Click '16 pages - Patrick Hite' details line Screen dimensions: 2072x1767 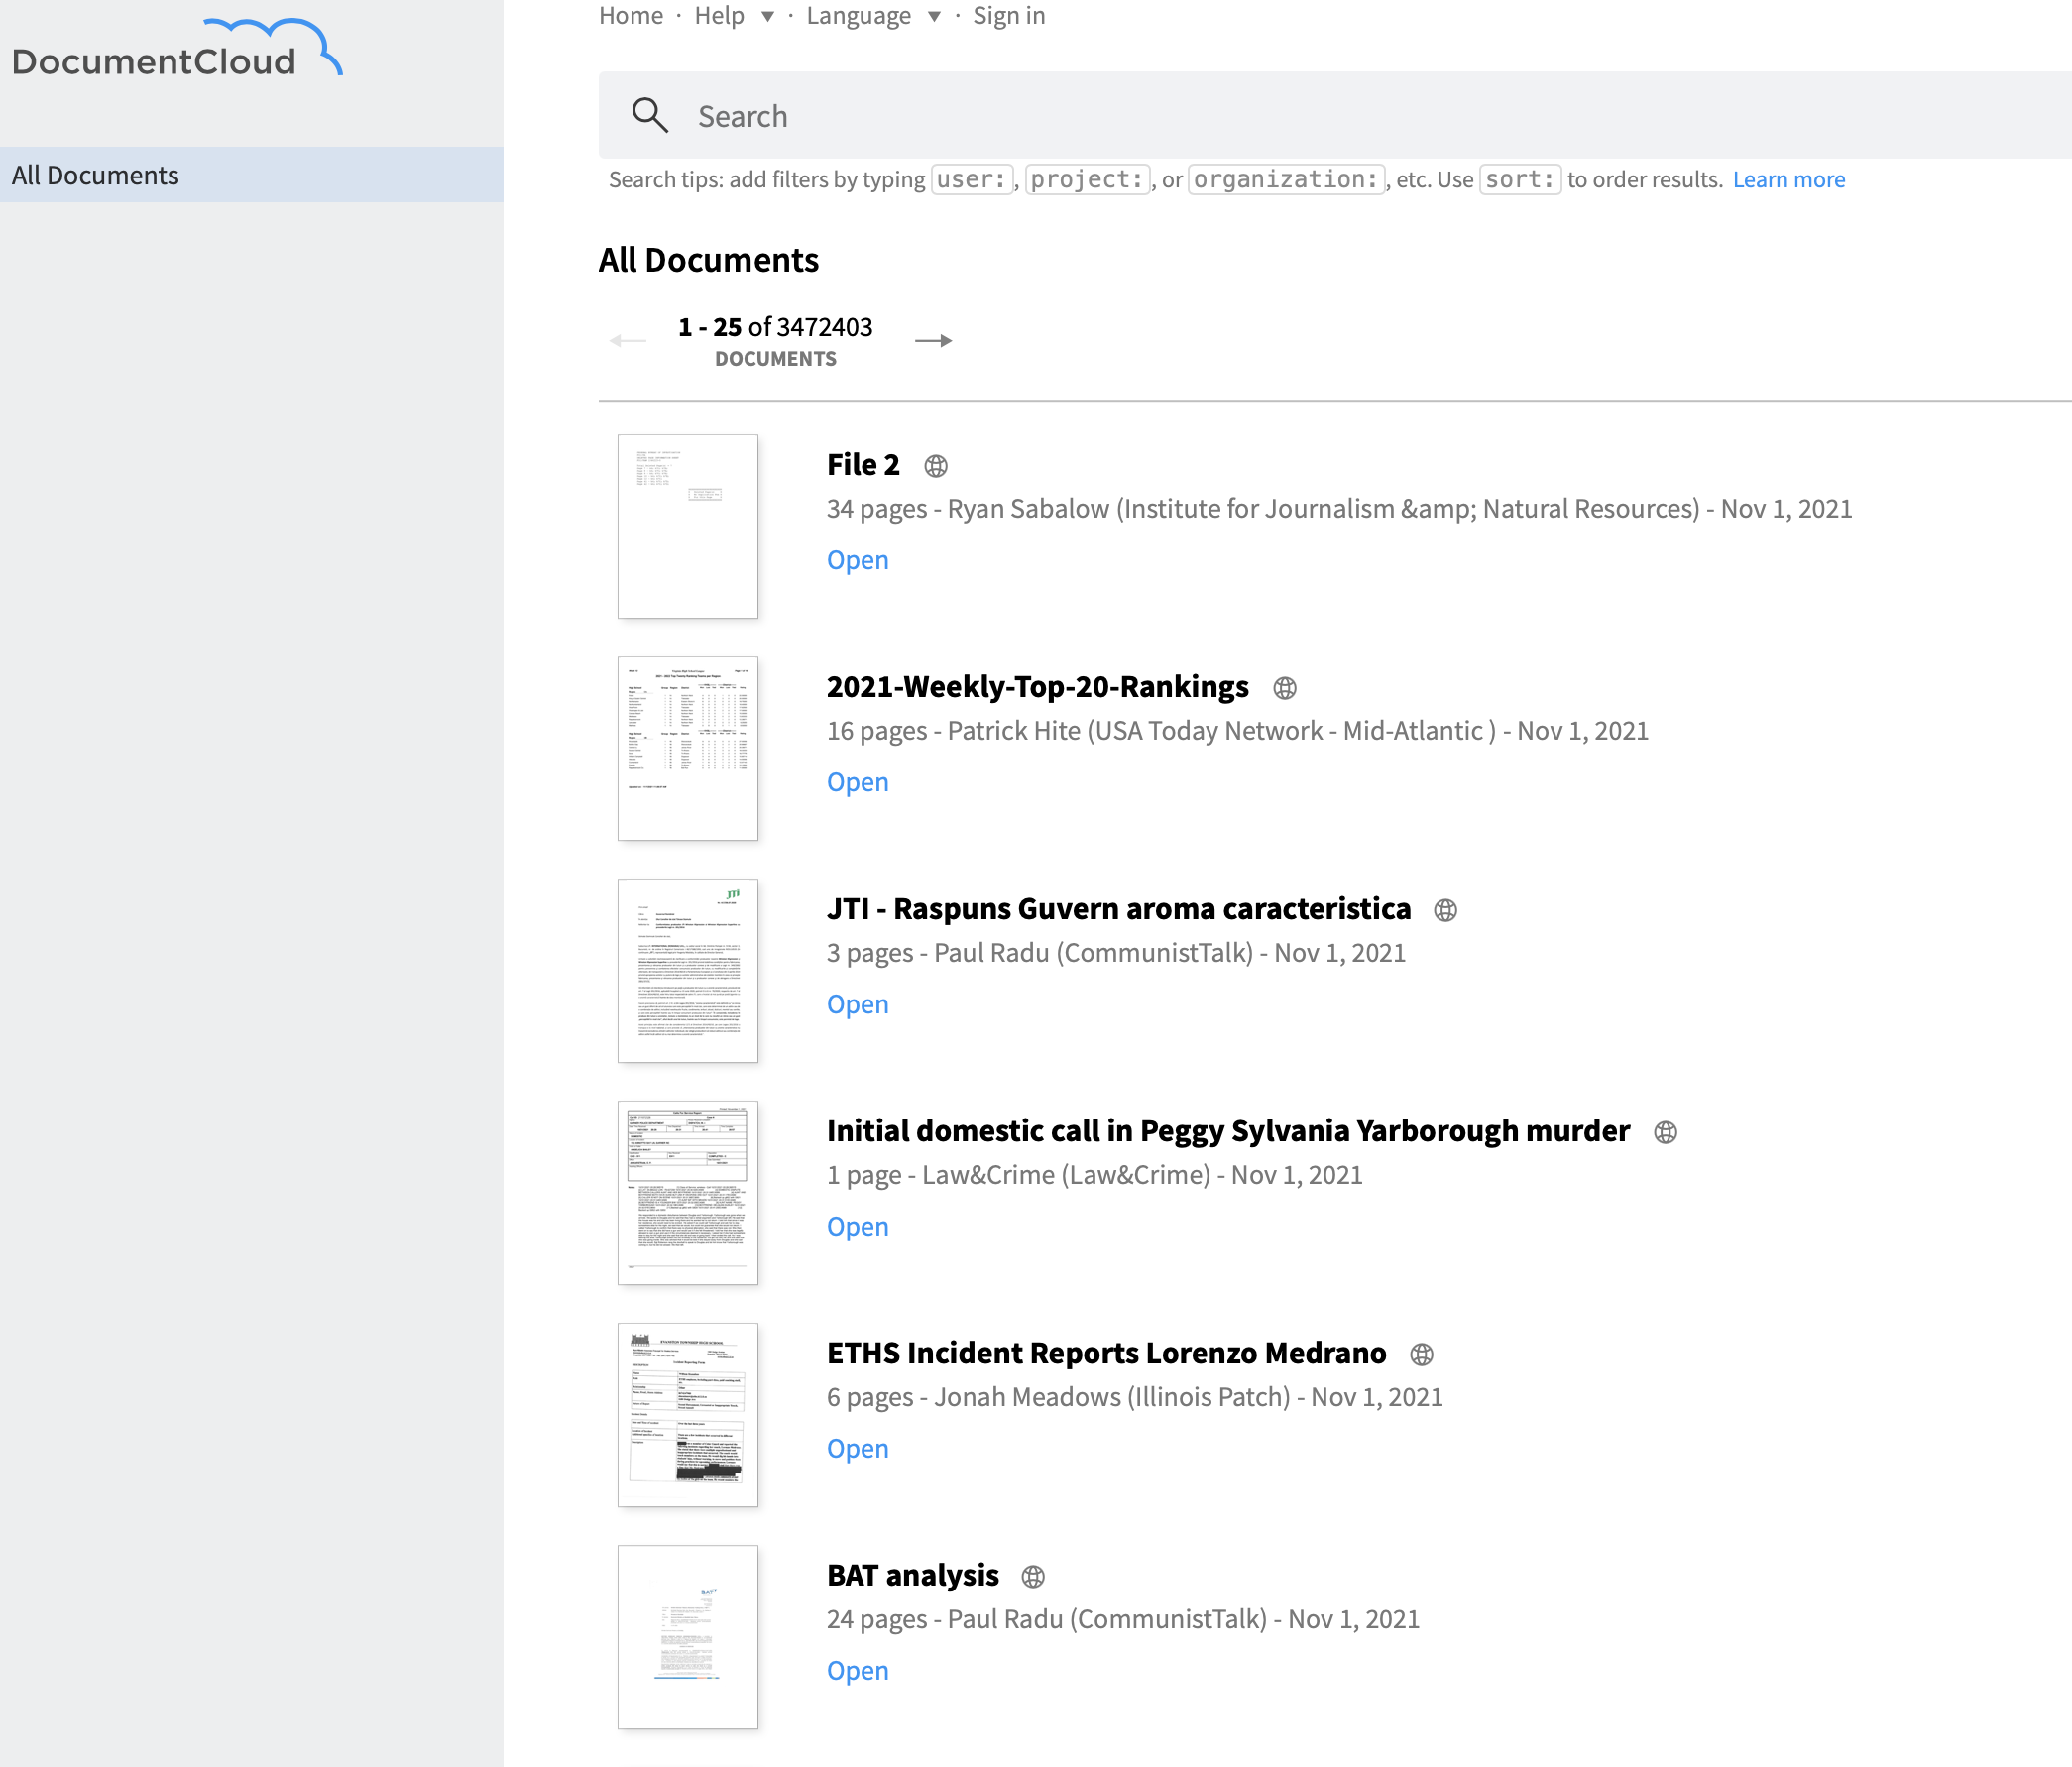tap(1238, 731)
